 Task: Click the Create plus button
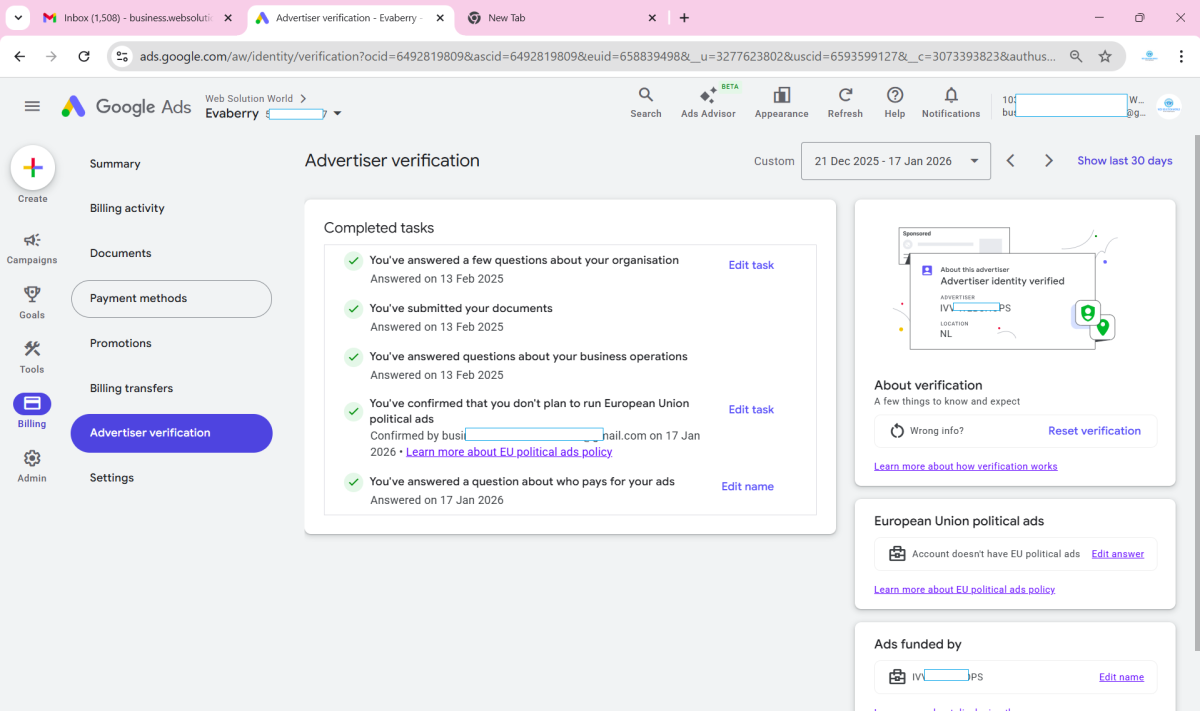pos(32,168)
